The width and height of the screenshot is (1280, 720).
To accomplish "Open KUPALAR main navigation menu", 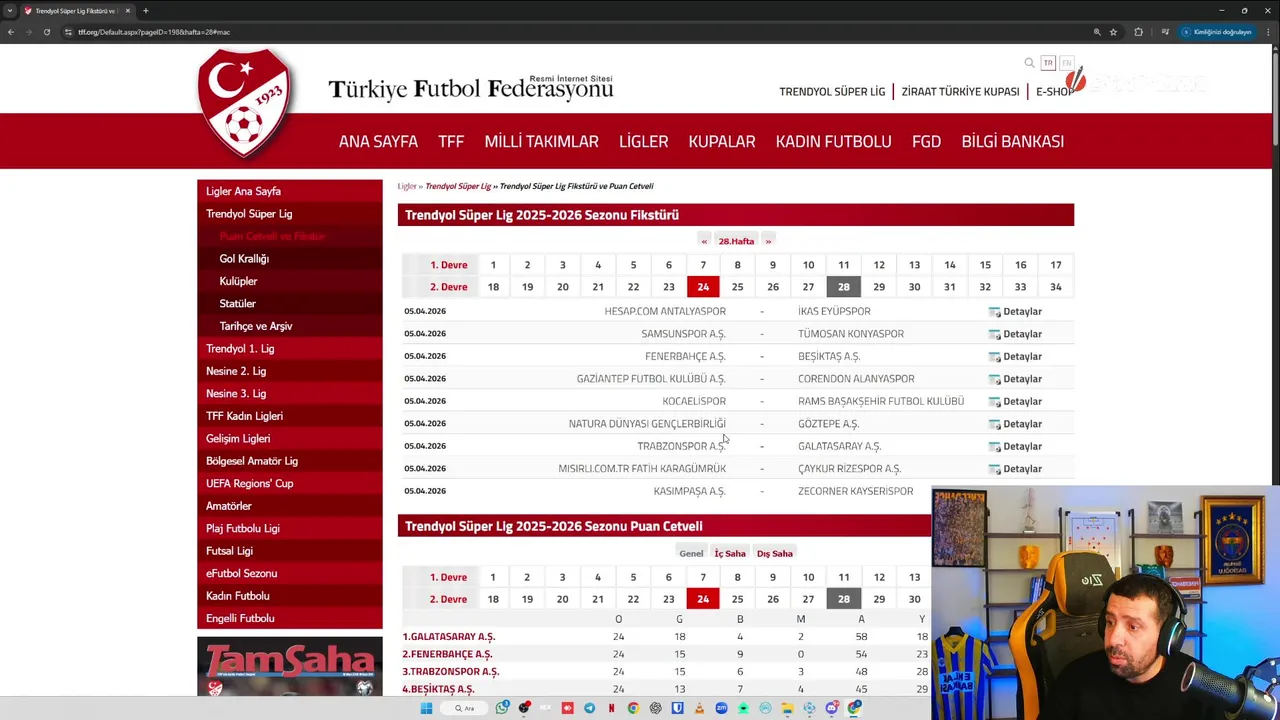I will (722, 141).
